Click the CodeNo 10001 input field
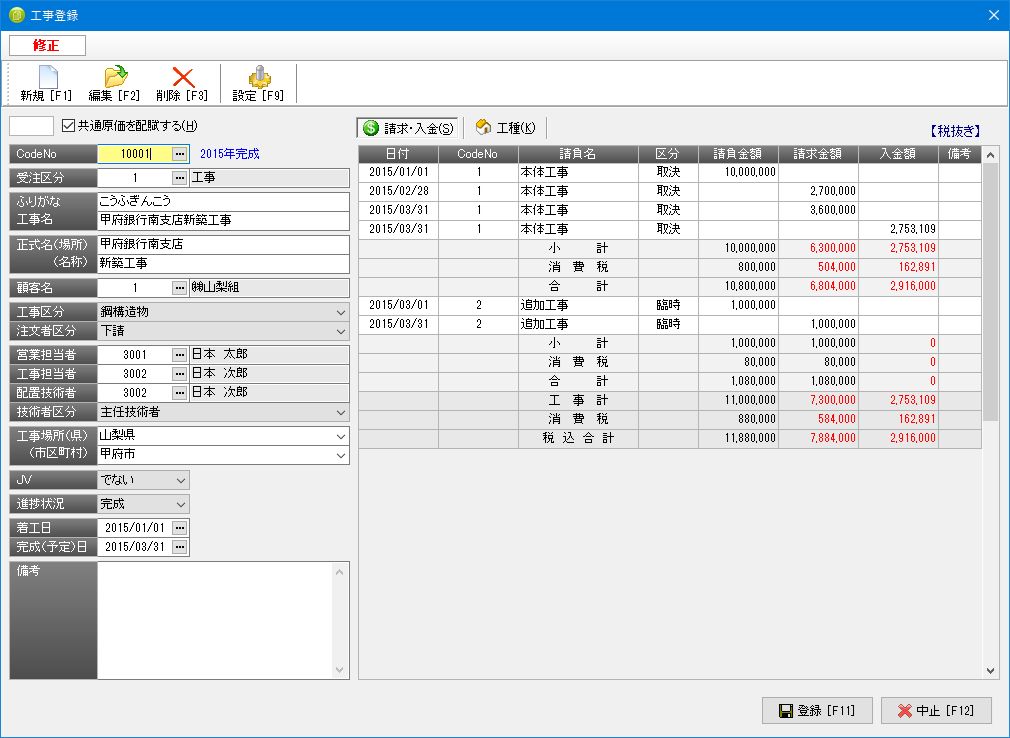1010x738 pixels. [x=135, y=154]
